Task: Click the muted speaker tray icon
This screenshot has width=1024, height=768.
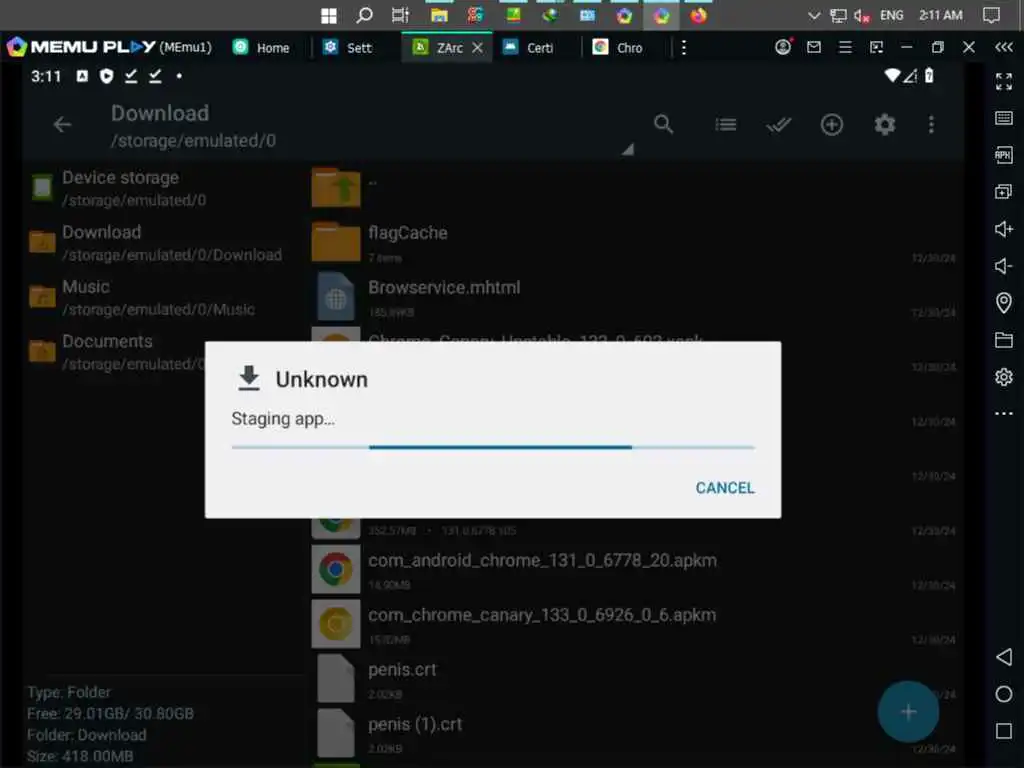Action: coord(861,16)
